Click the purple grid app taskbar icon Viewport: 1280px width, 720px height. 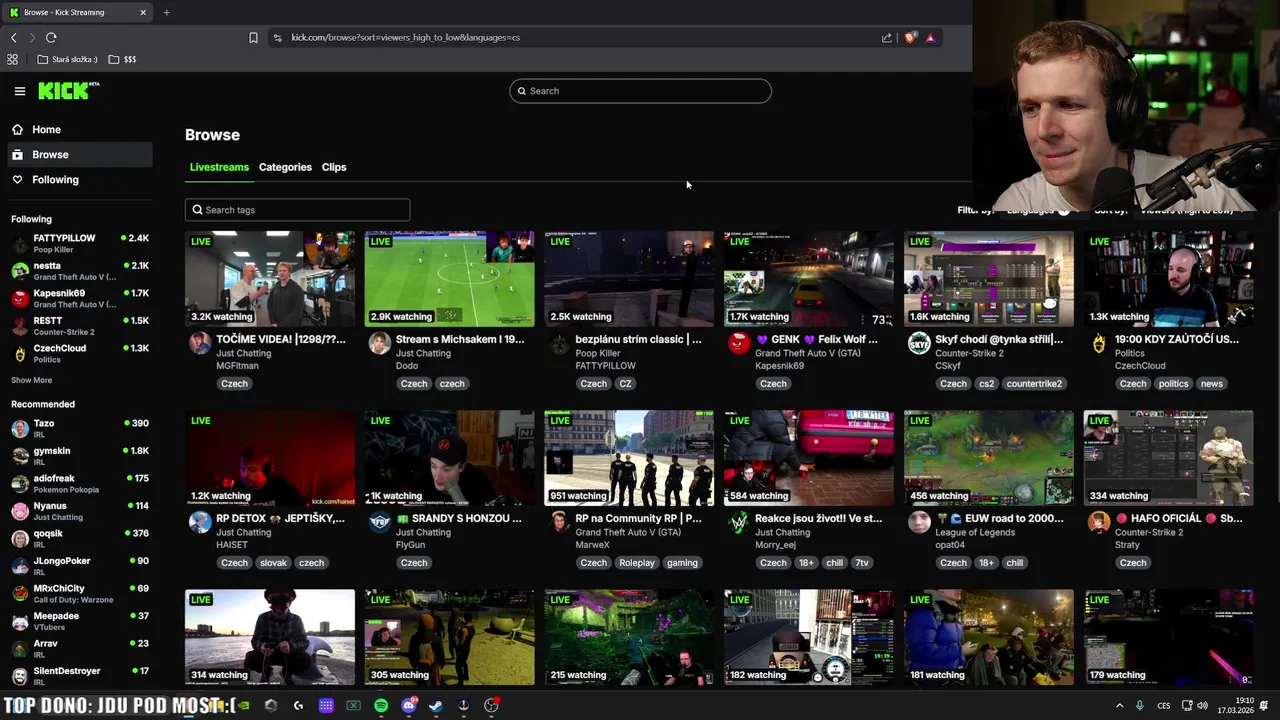pos(326,705)
